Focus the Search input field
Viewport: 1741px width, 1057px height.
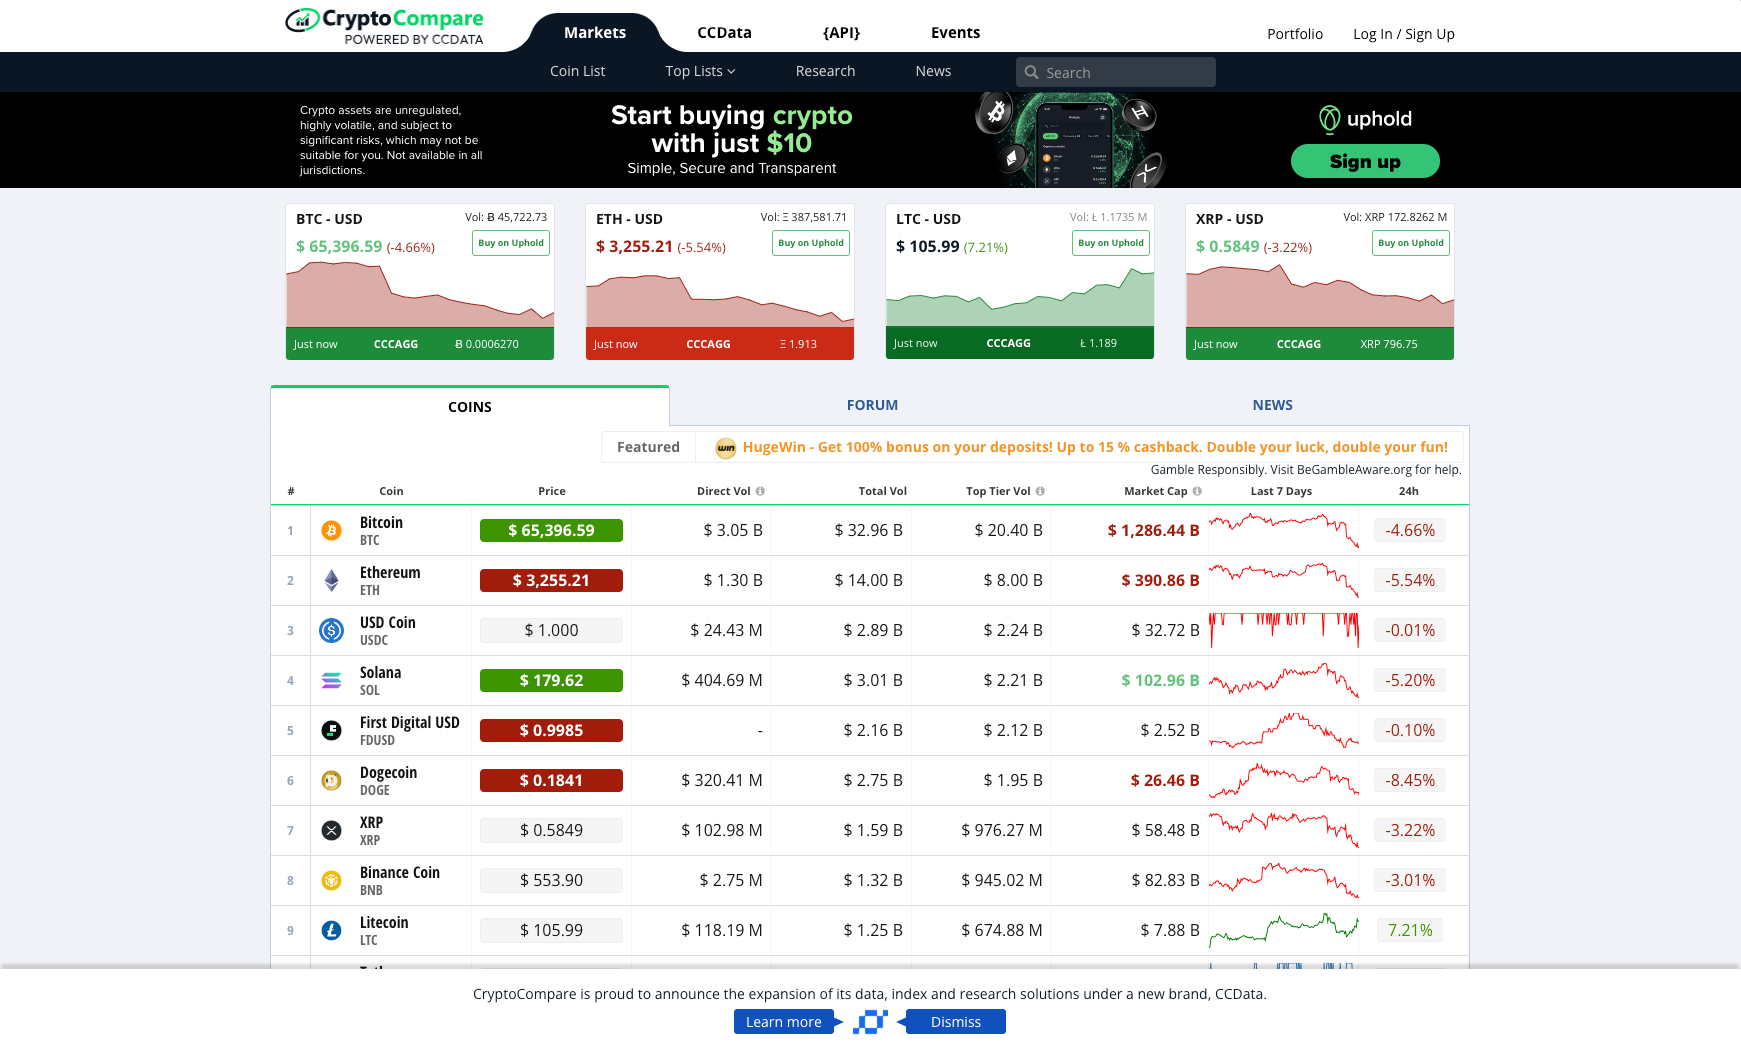pos(1116,72)
